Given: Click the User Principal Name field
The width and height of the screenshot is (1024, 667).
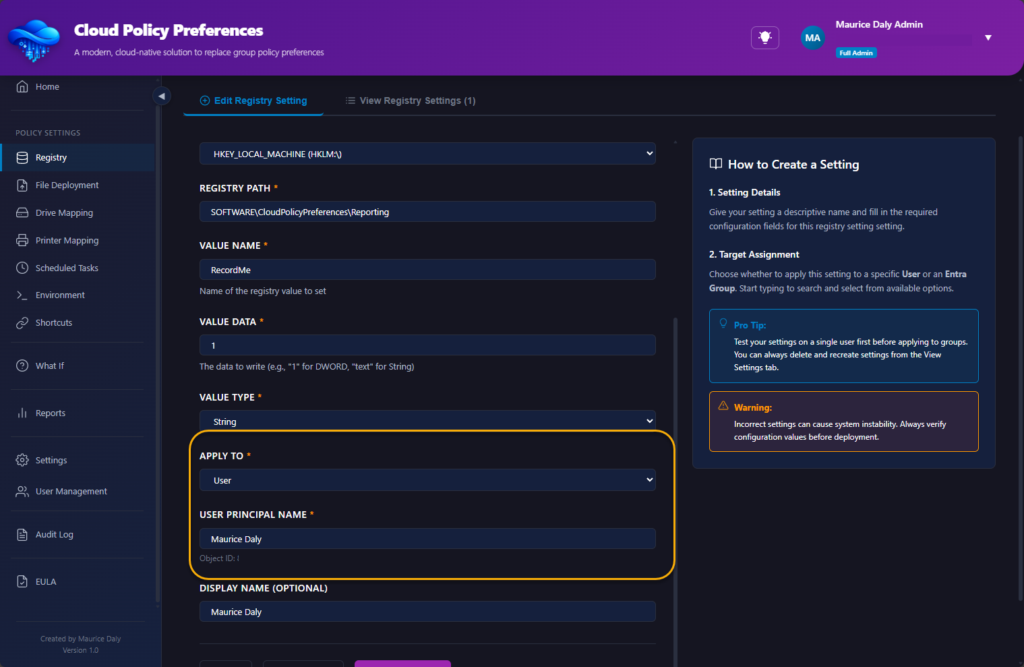Looking at the screenshot, I should click(427, 539).
